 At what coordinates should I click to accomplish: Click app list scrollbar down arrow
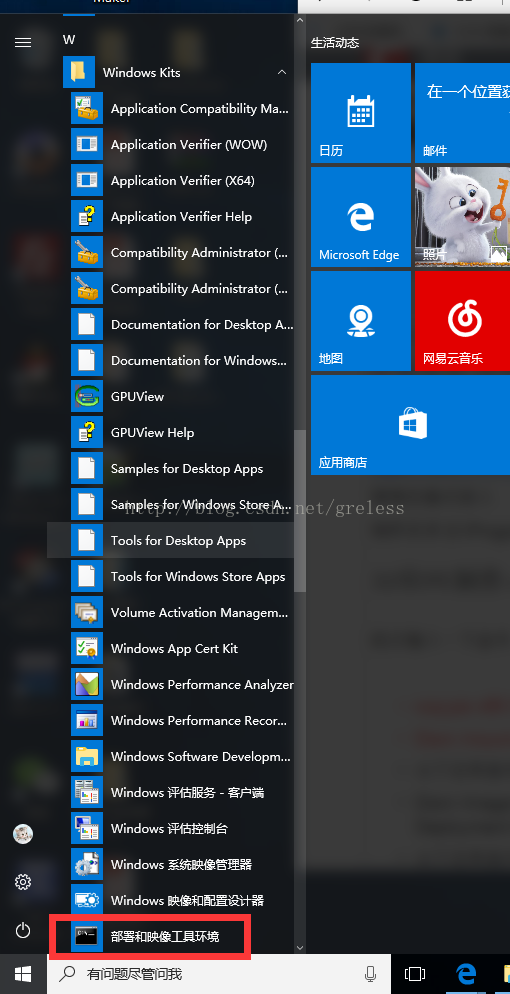300,948
